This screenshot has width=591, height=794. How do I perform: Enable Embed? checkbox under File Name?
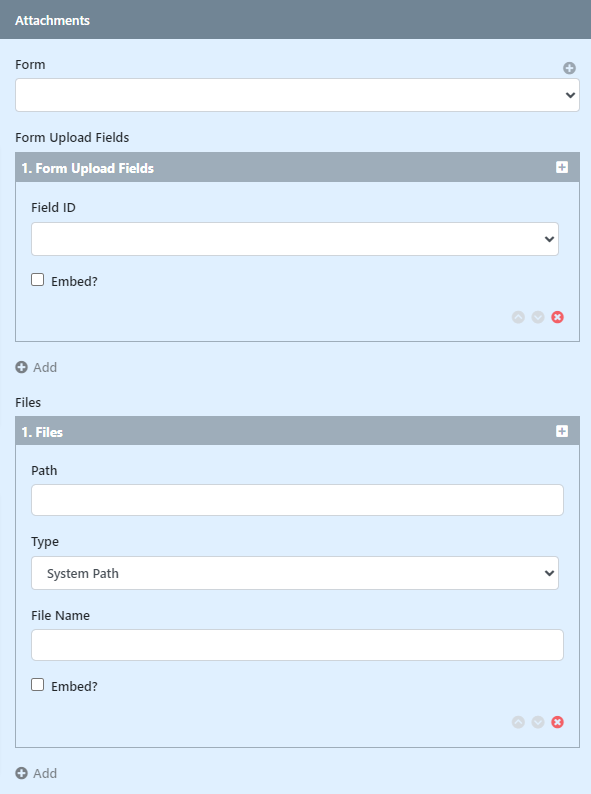coord(37,685)
